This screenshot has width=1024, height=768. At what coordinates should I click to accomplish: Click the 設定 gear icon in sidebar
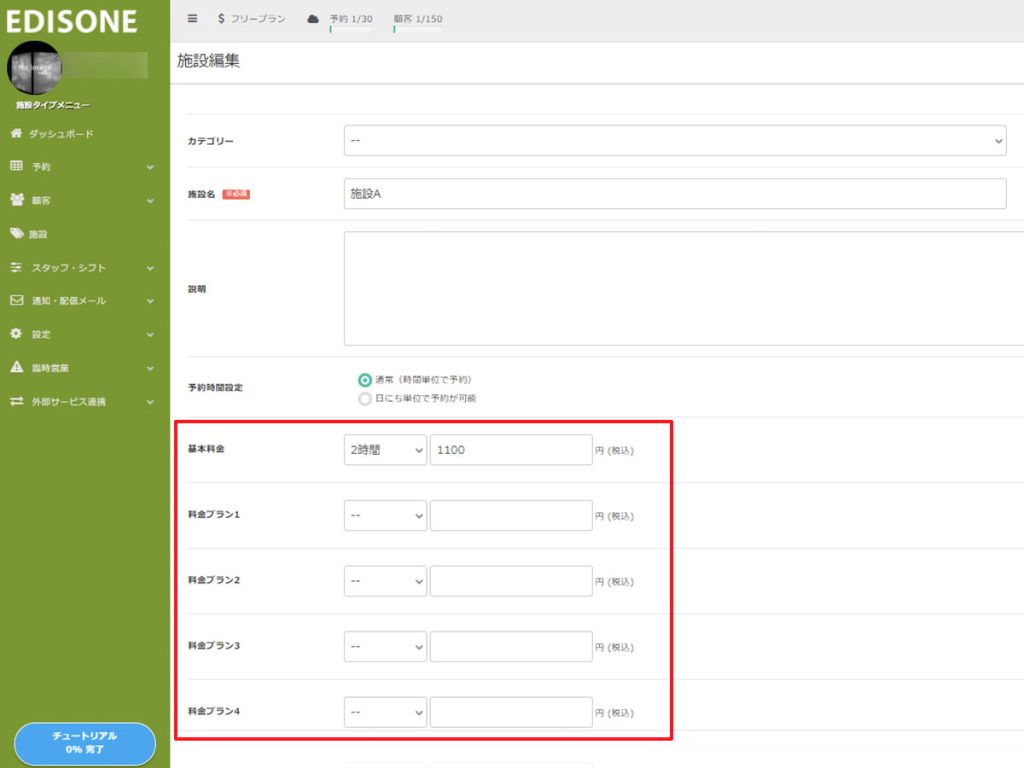tap(16, 334)
